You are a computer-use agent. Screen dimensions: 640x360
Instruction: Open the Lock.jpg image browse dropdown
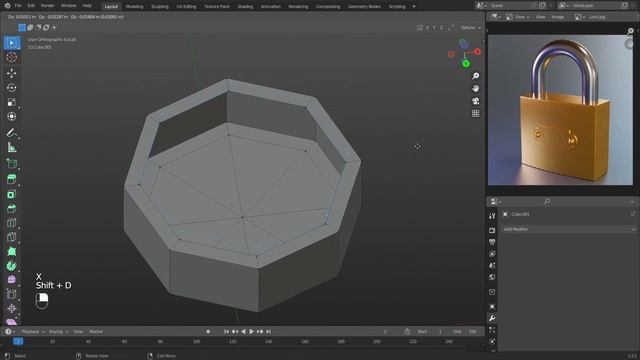coord(580,17)
